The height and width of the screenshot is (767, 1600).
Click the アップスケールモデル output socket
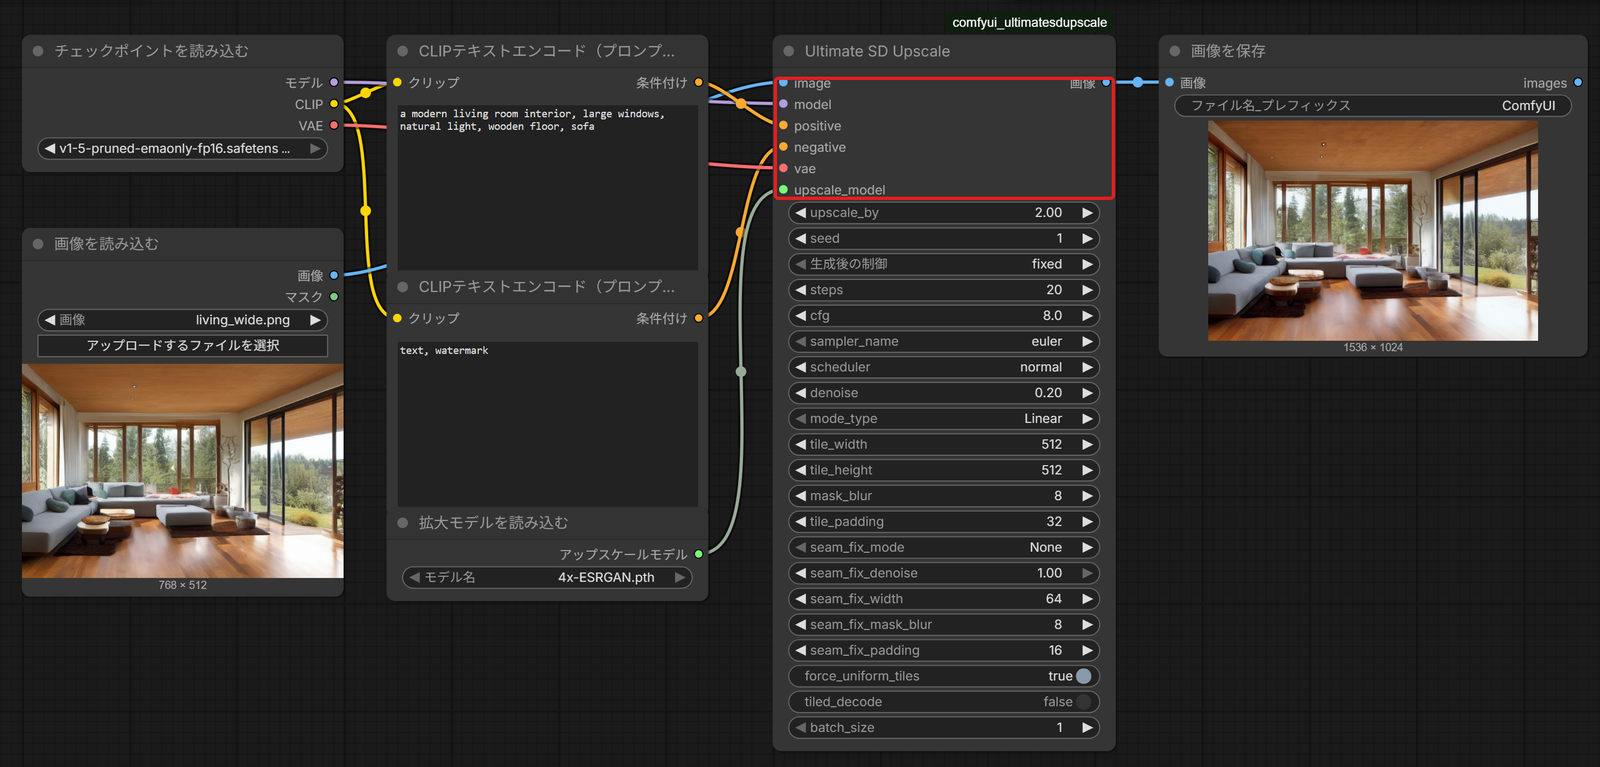[698, 554]
